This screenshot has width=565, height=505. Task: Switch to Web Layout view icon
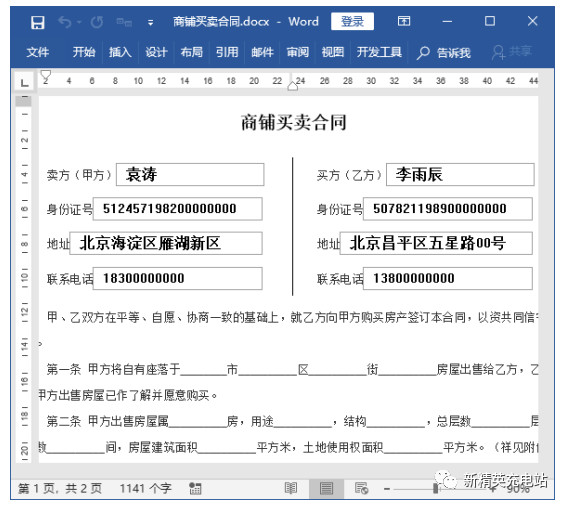(361, 489)
